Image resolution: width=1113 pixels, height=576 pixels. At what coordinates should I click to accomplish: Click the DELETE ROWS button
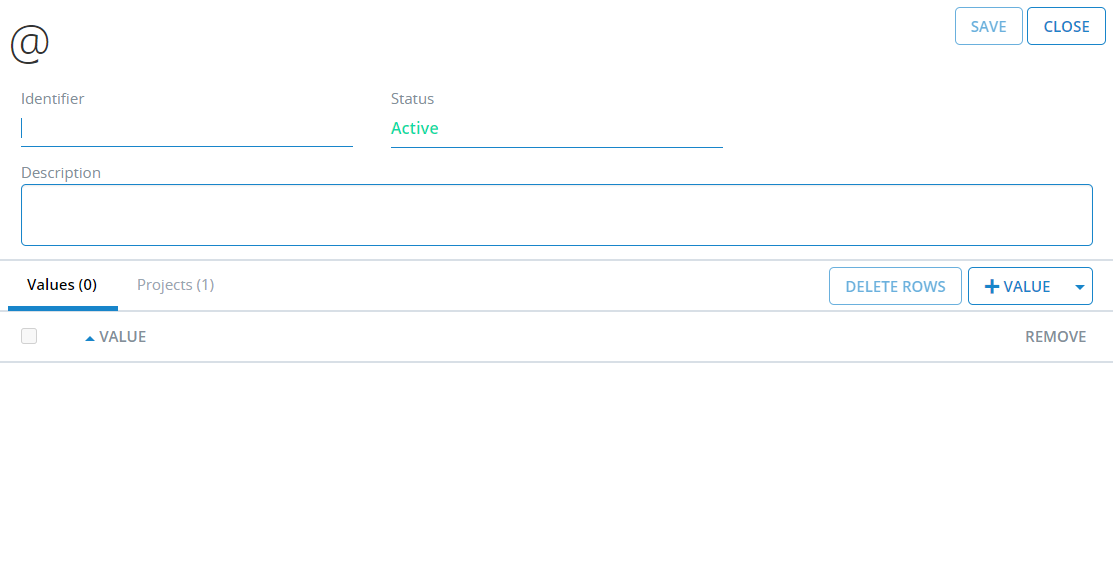[895, 287]
